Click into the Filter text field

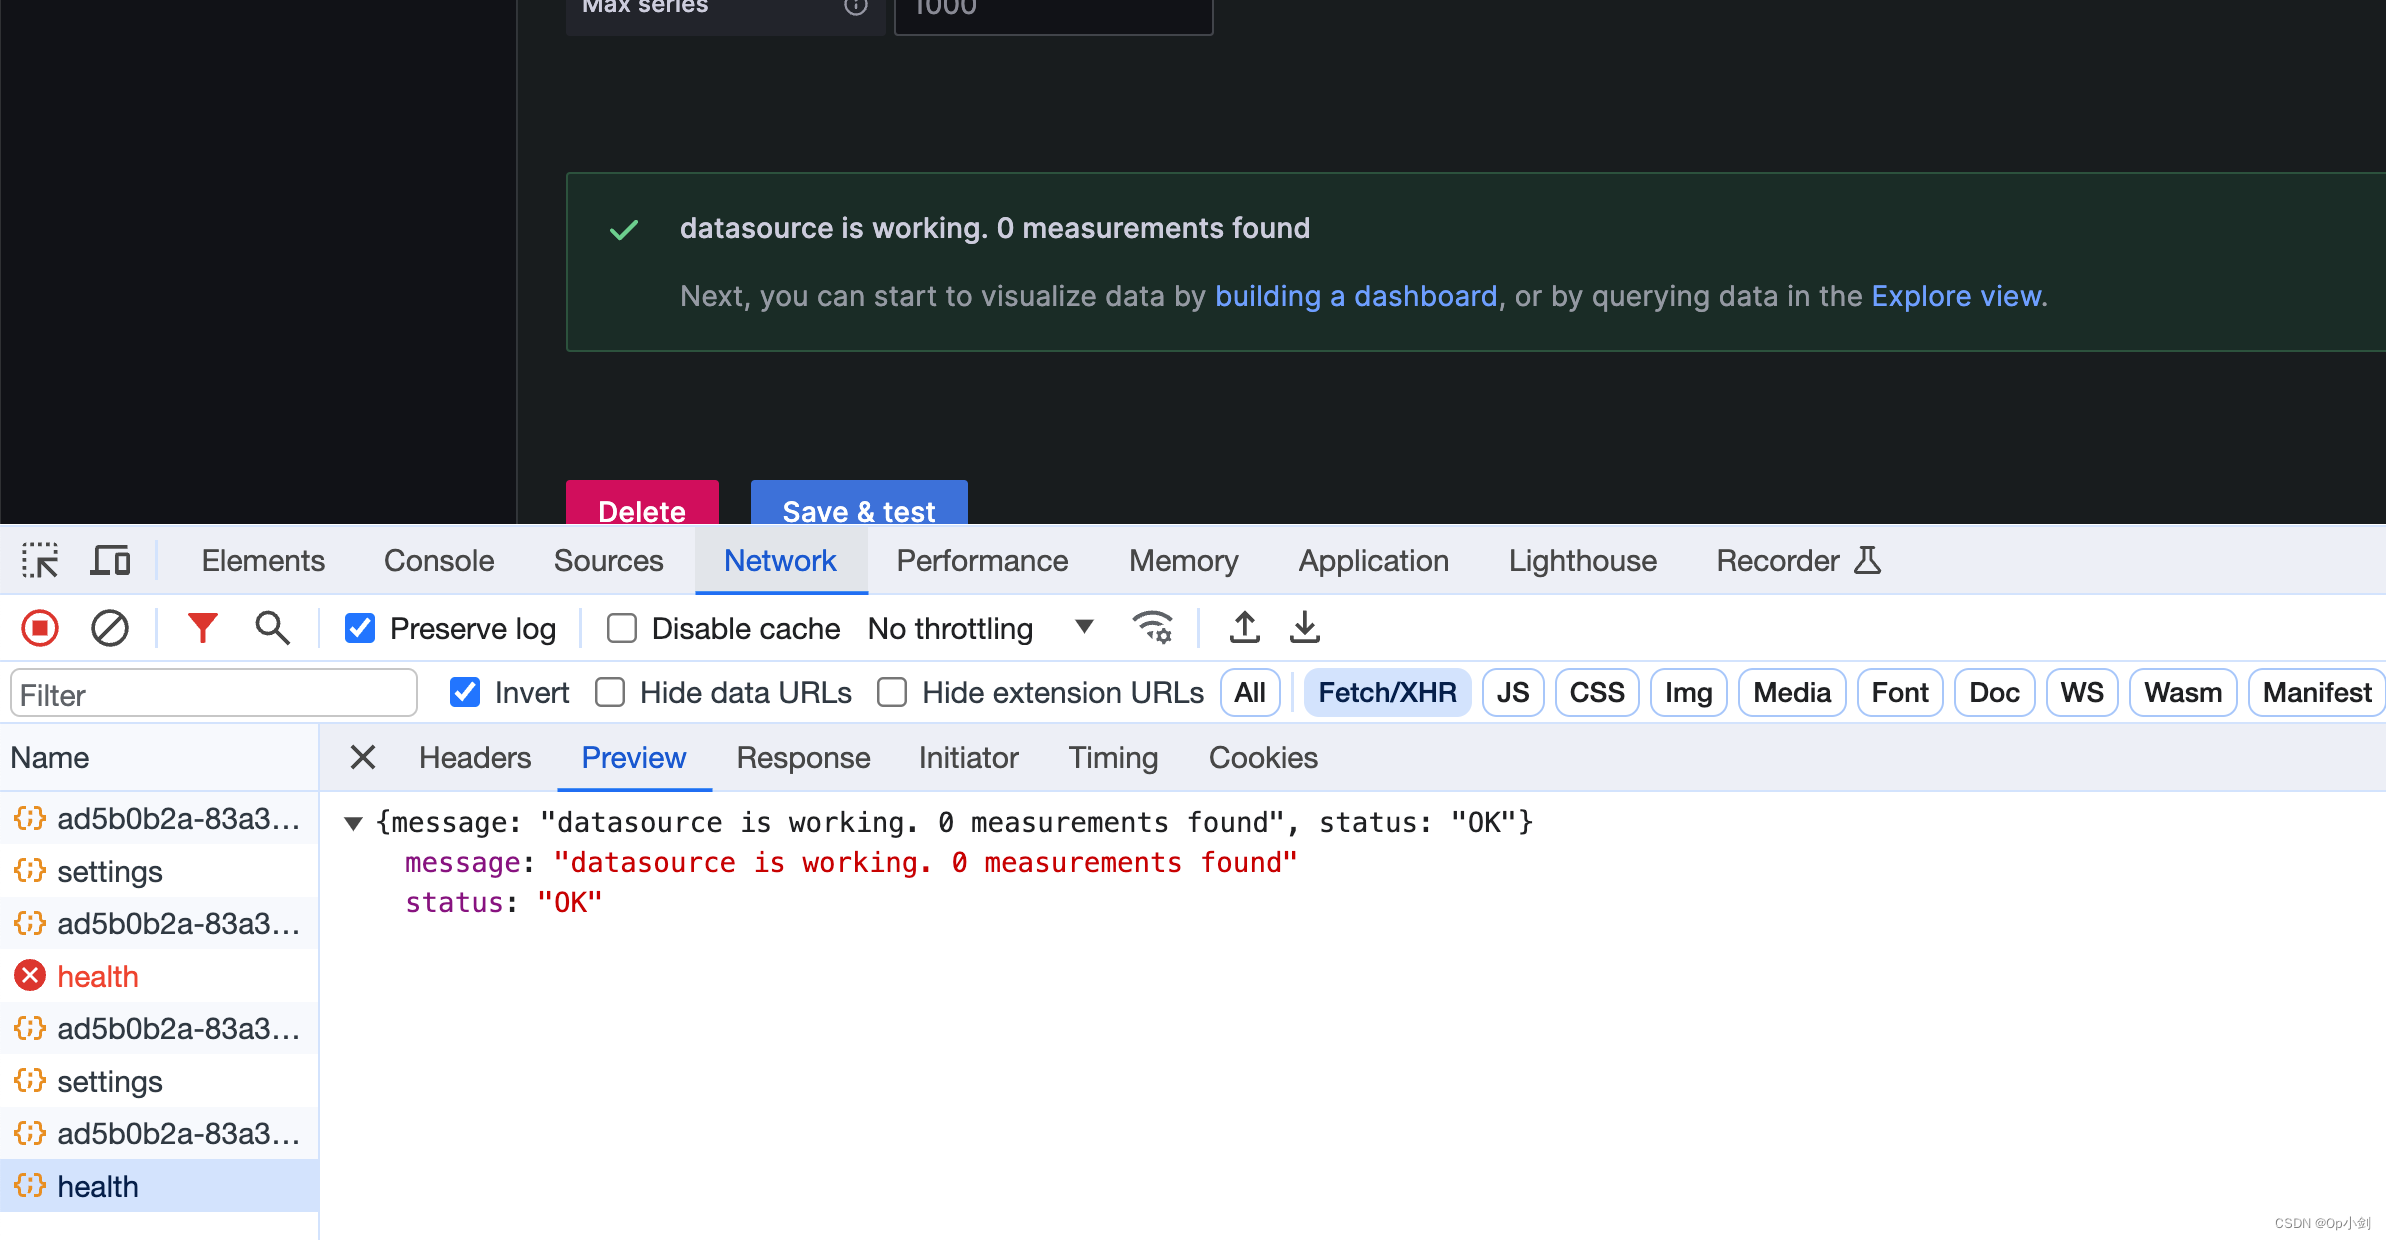click(x=213, y=694)
